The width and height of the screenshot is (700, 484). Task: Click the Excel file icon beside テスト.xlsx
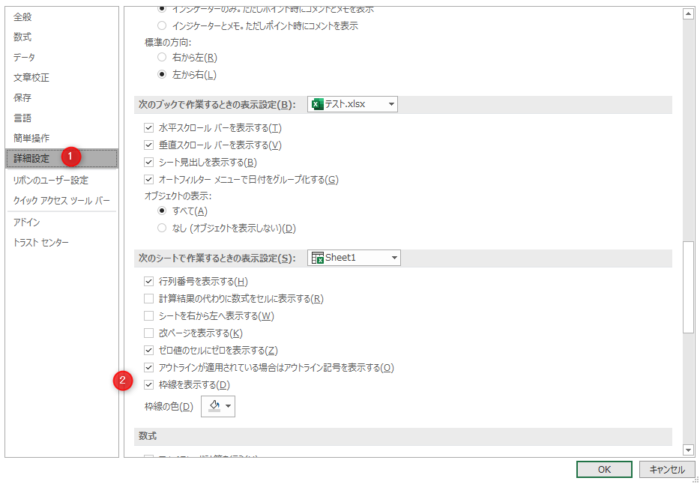(x=319, y=104)
